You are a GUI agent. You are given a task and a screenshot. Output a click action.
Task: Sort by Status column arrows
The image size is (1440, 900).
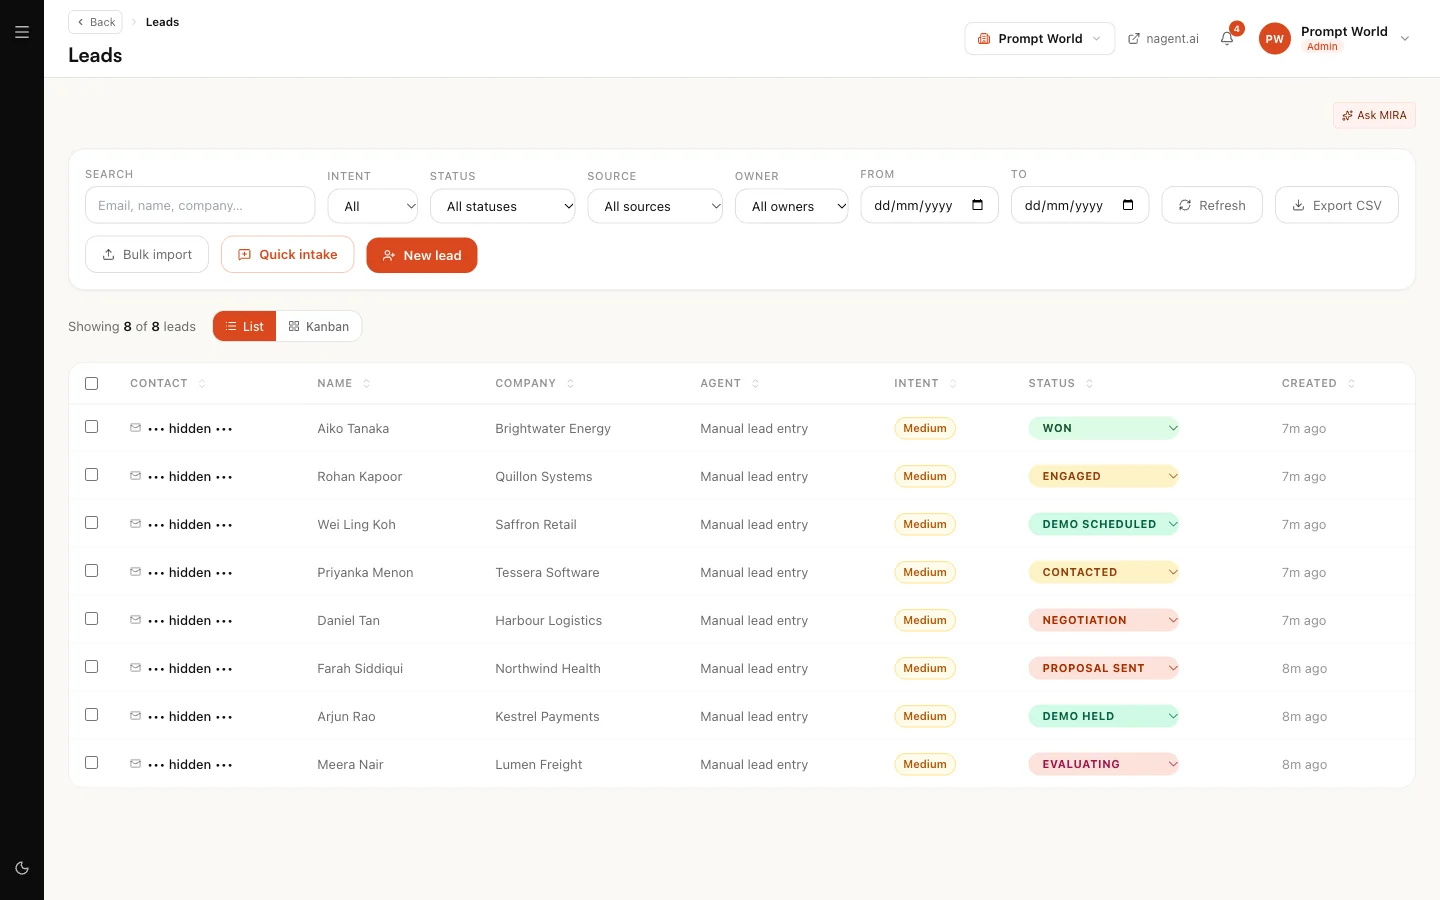(x=1089, y=383)
